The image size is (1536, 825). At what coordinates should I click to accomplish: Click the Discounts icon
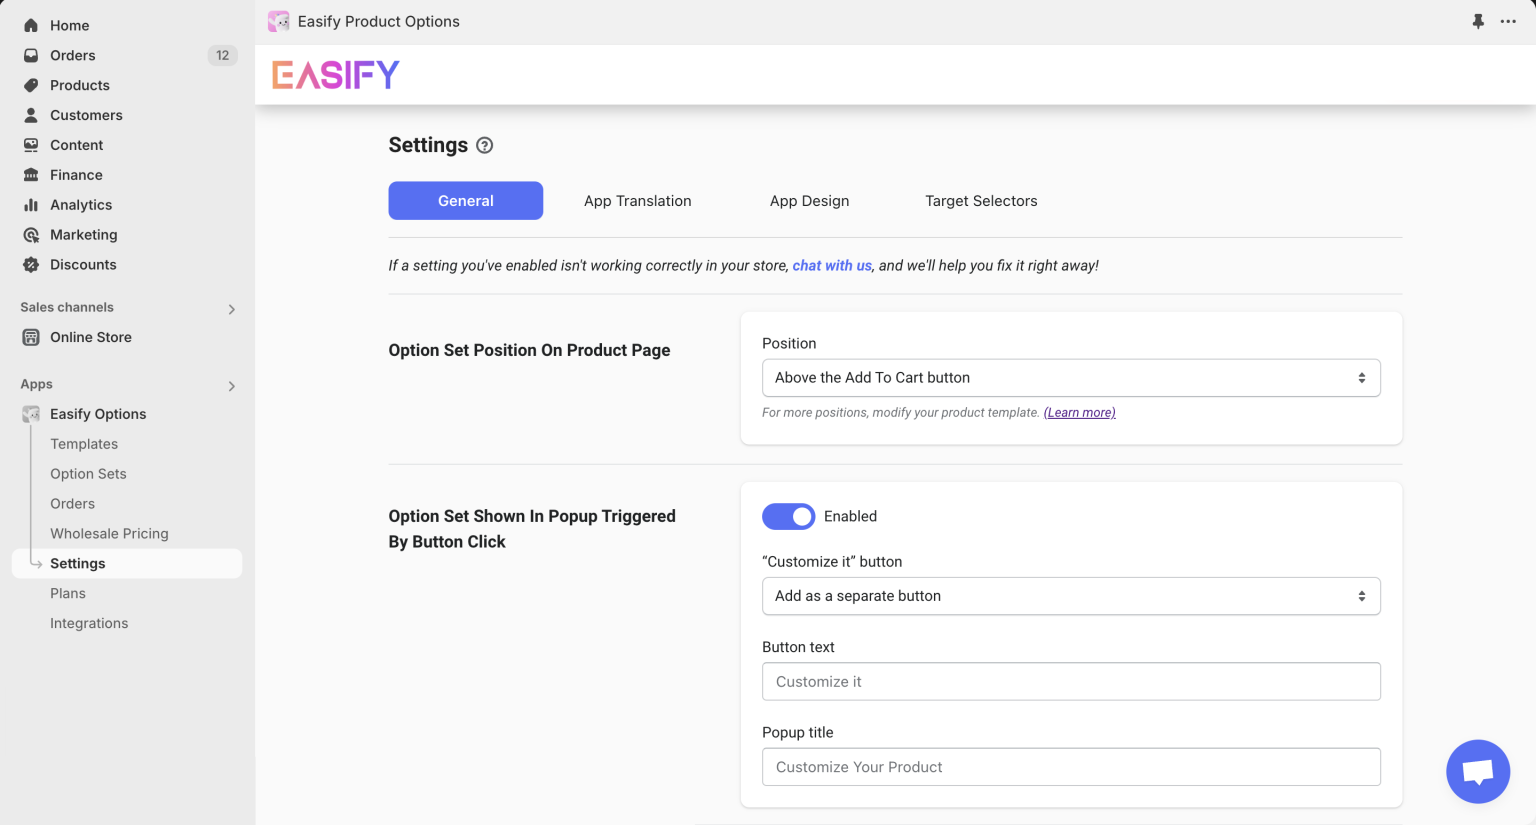[x=30, y=265]
